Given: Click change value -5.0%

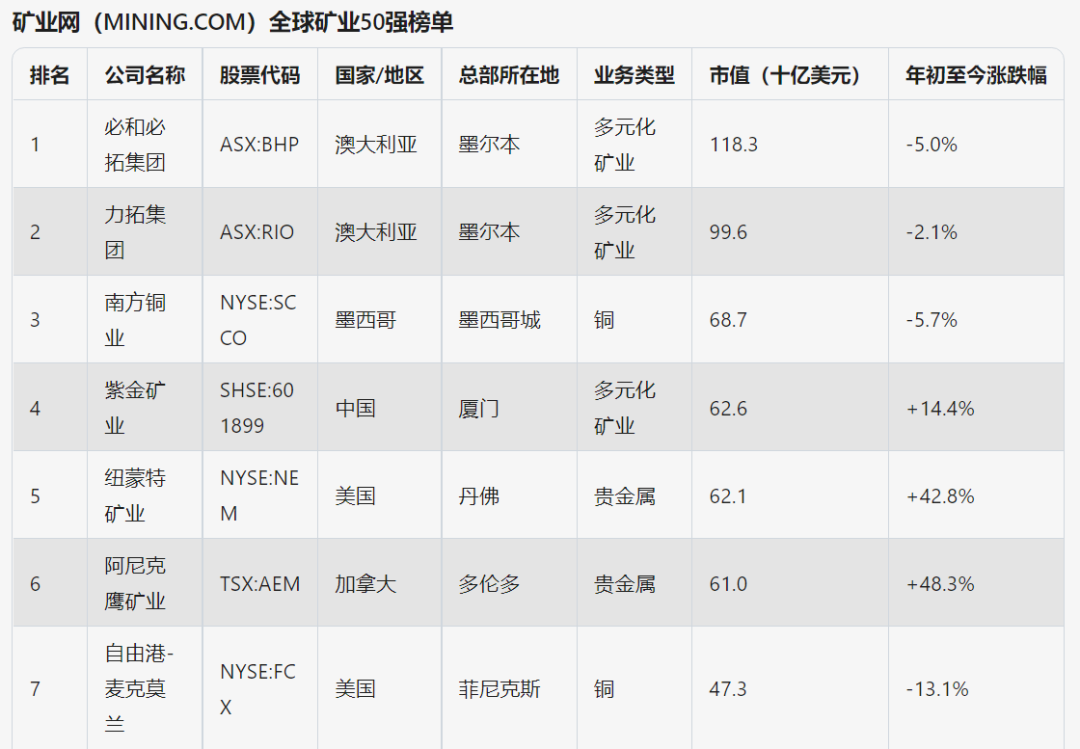Looking at the screenshot, I should pyautogui.click(x=931, y=145).
